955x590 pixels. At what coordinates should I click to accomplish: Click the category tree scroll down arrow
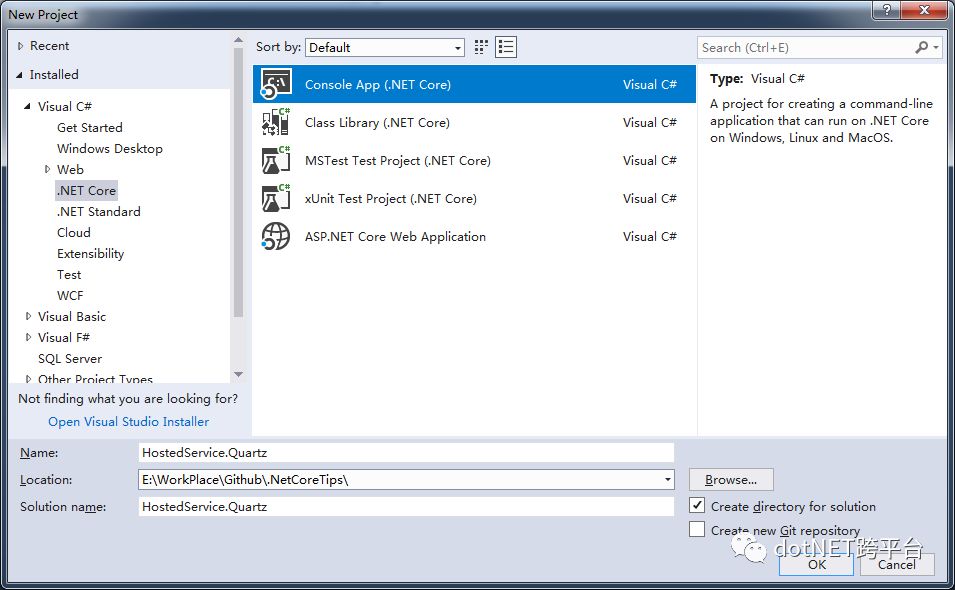(238, 374)
